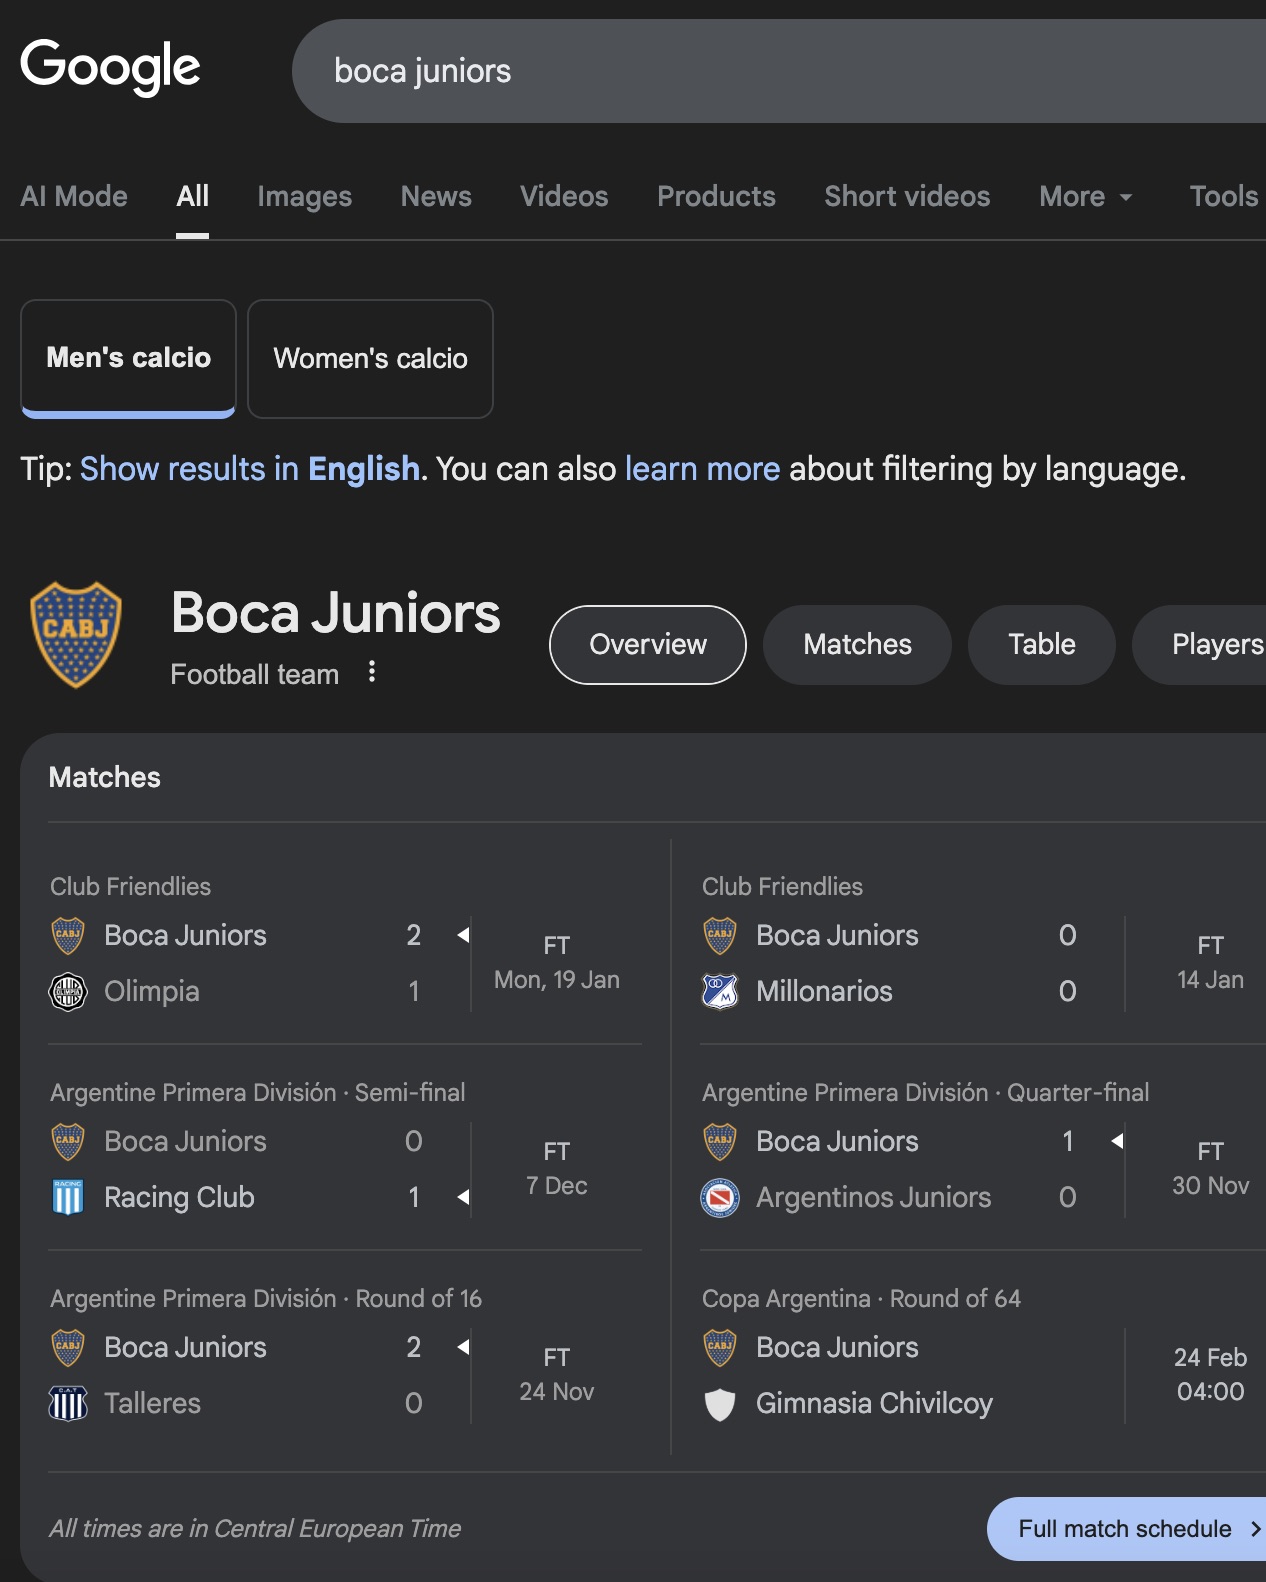Click the Argentinos Juniors crest icon
Image resolution: width=1266 pixels, height=1582 pixels.
[720, 1197]
